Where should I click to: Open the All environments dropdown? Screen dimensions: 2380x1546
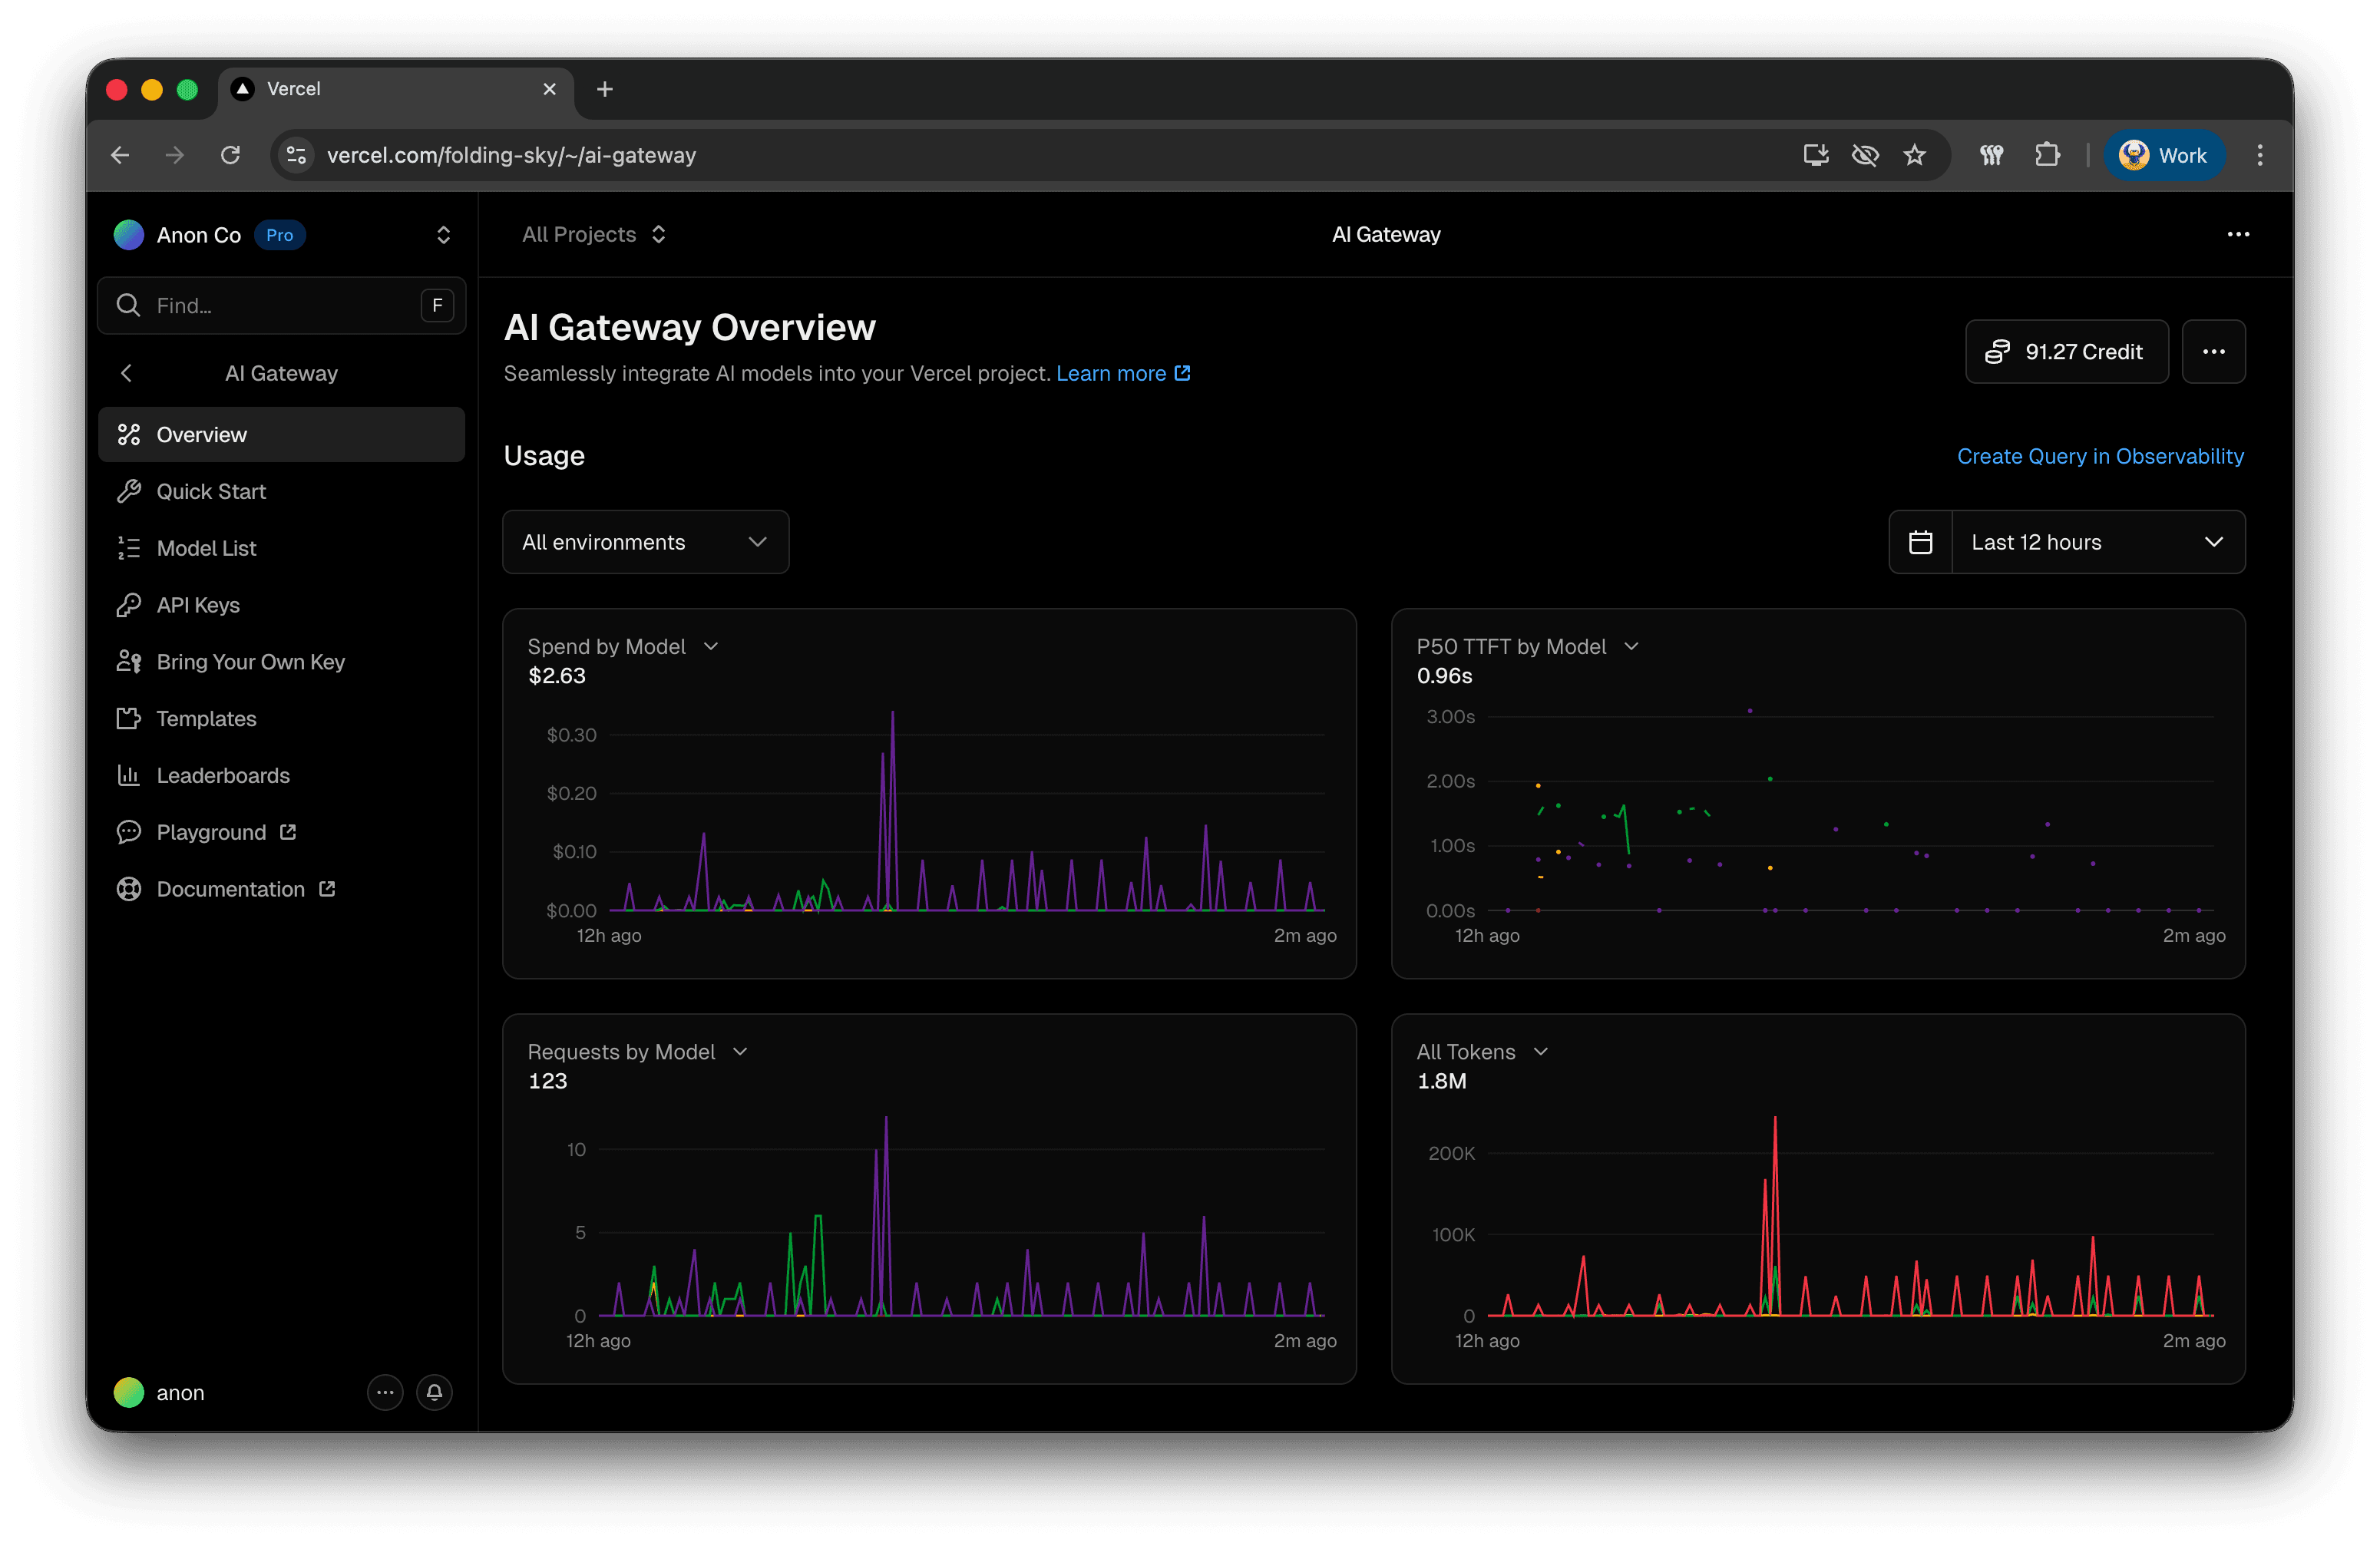pos(645,541)
